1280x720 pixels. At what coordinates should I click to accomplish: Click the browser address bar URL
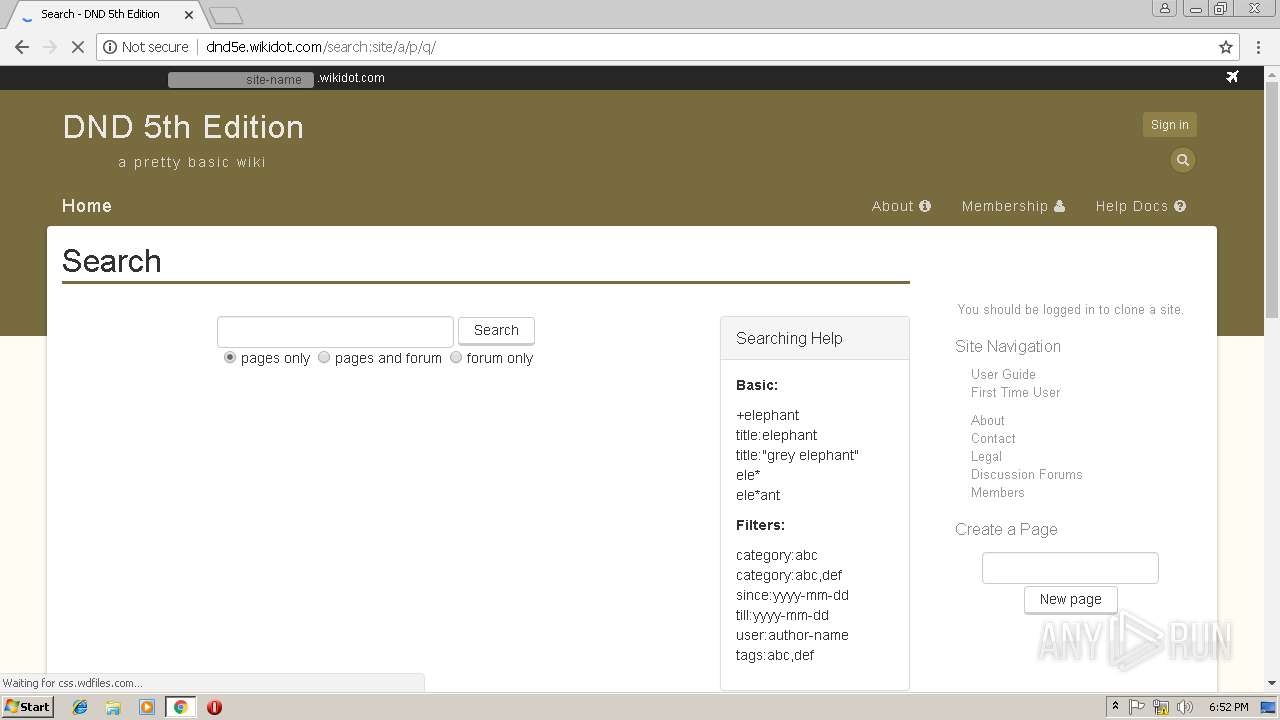click(x=321, y=47)
